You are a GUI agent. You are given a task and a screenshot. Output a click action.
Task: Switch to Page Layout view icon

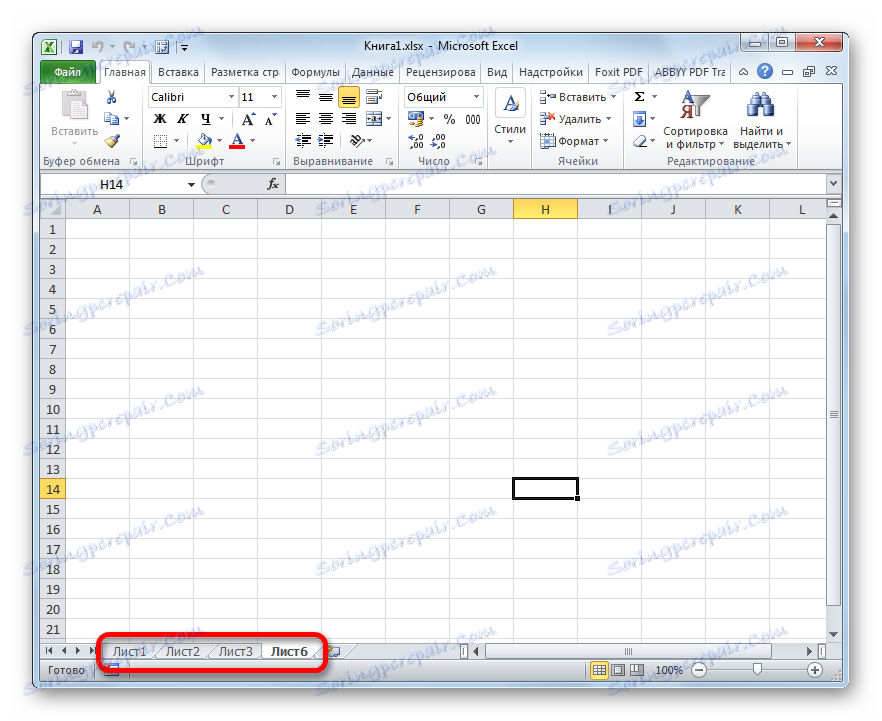(x=618, y=670)
